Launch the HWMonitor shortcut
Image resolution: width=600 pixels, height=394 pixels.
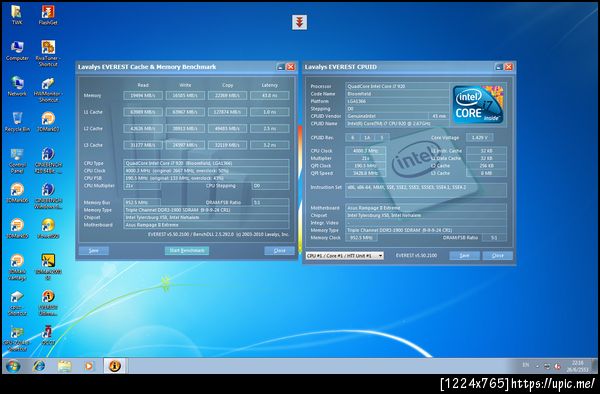(48, 90)
